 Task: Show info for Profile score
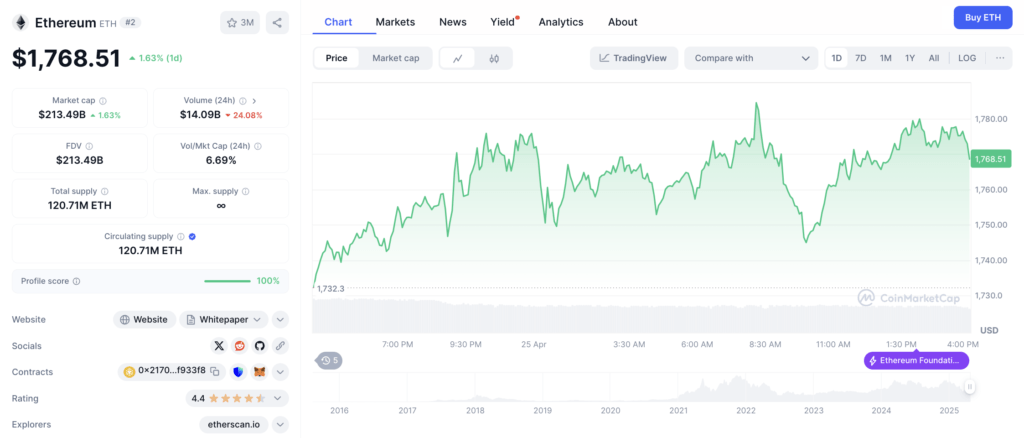(x=76, y=281)
